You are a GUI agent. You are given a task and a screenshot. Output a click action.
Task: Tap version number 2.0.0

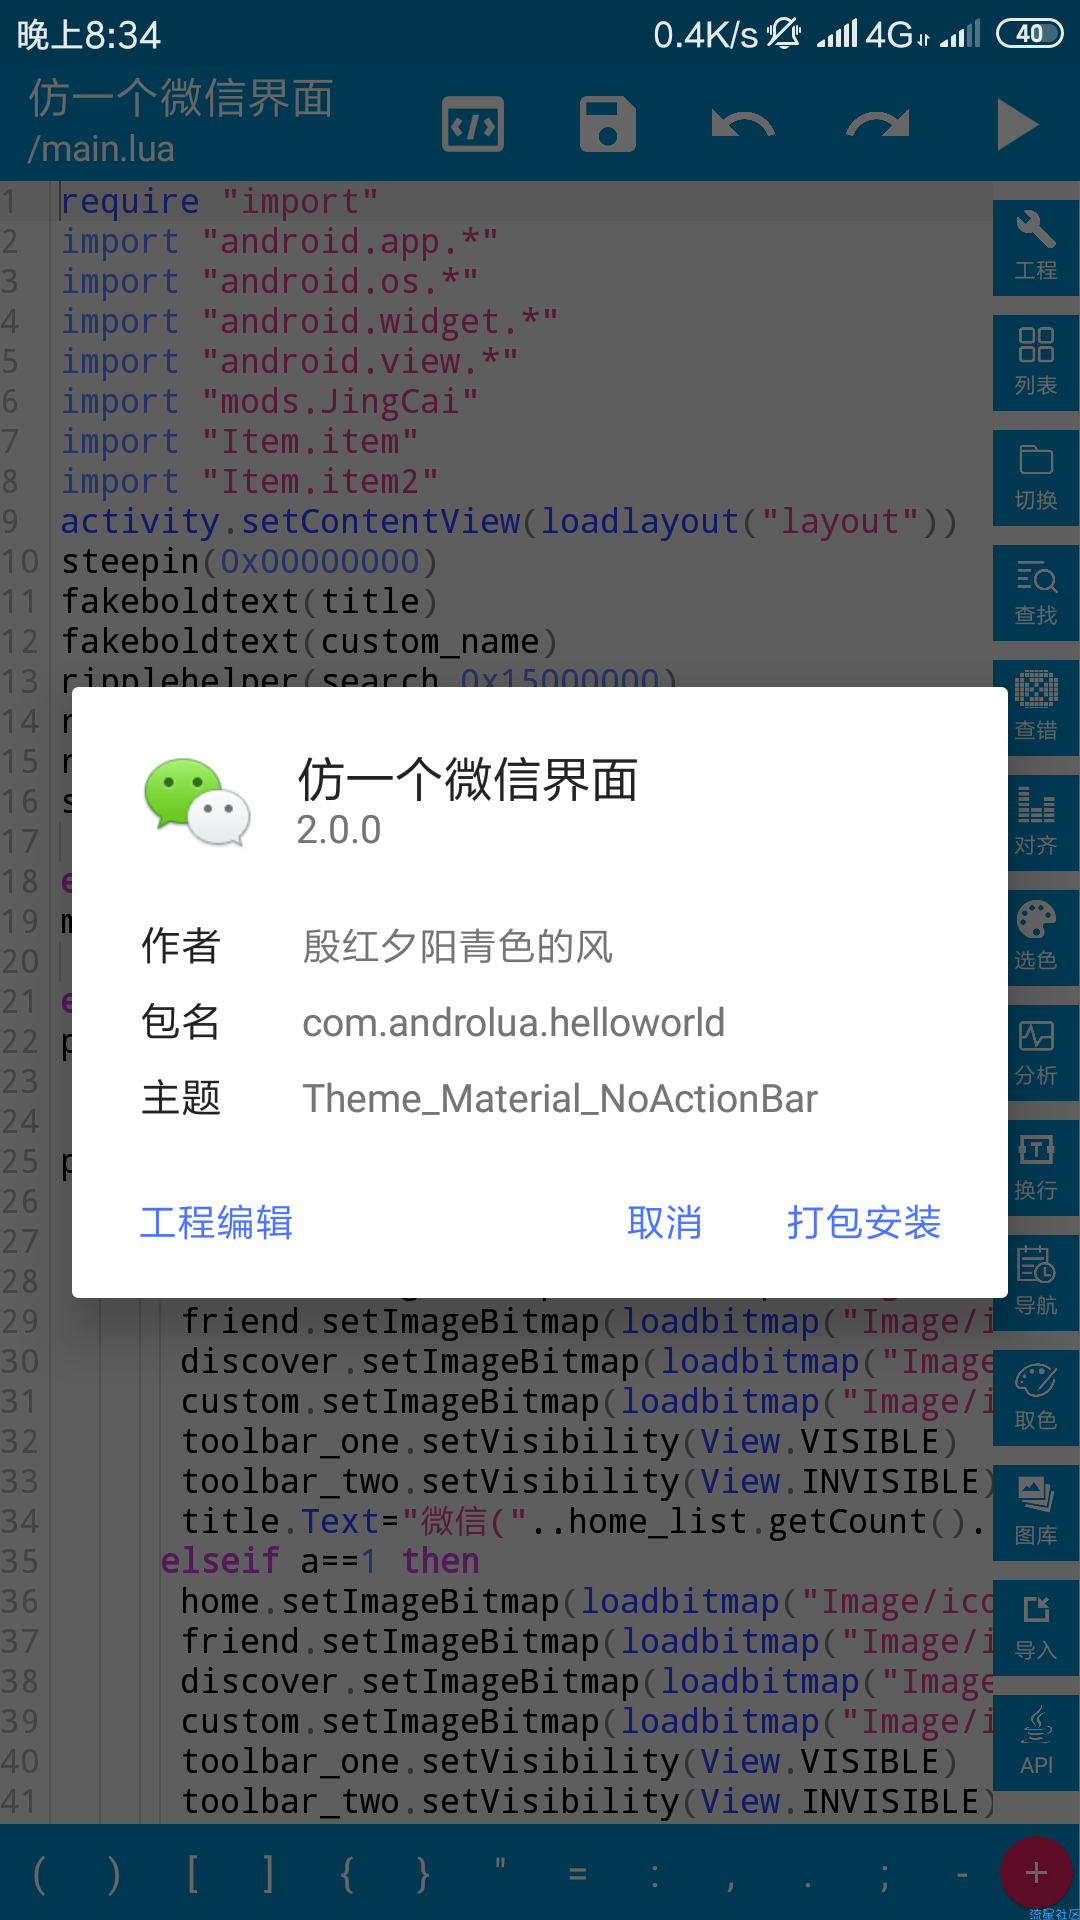[339, 830]
